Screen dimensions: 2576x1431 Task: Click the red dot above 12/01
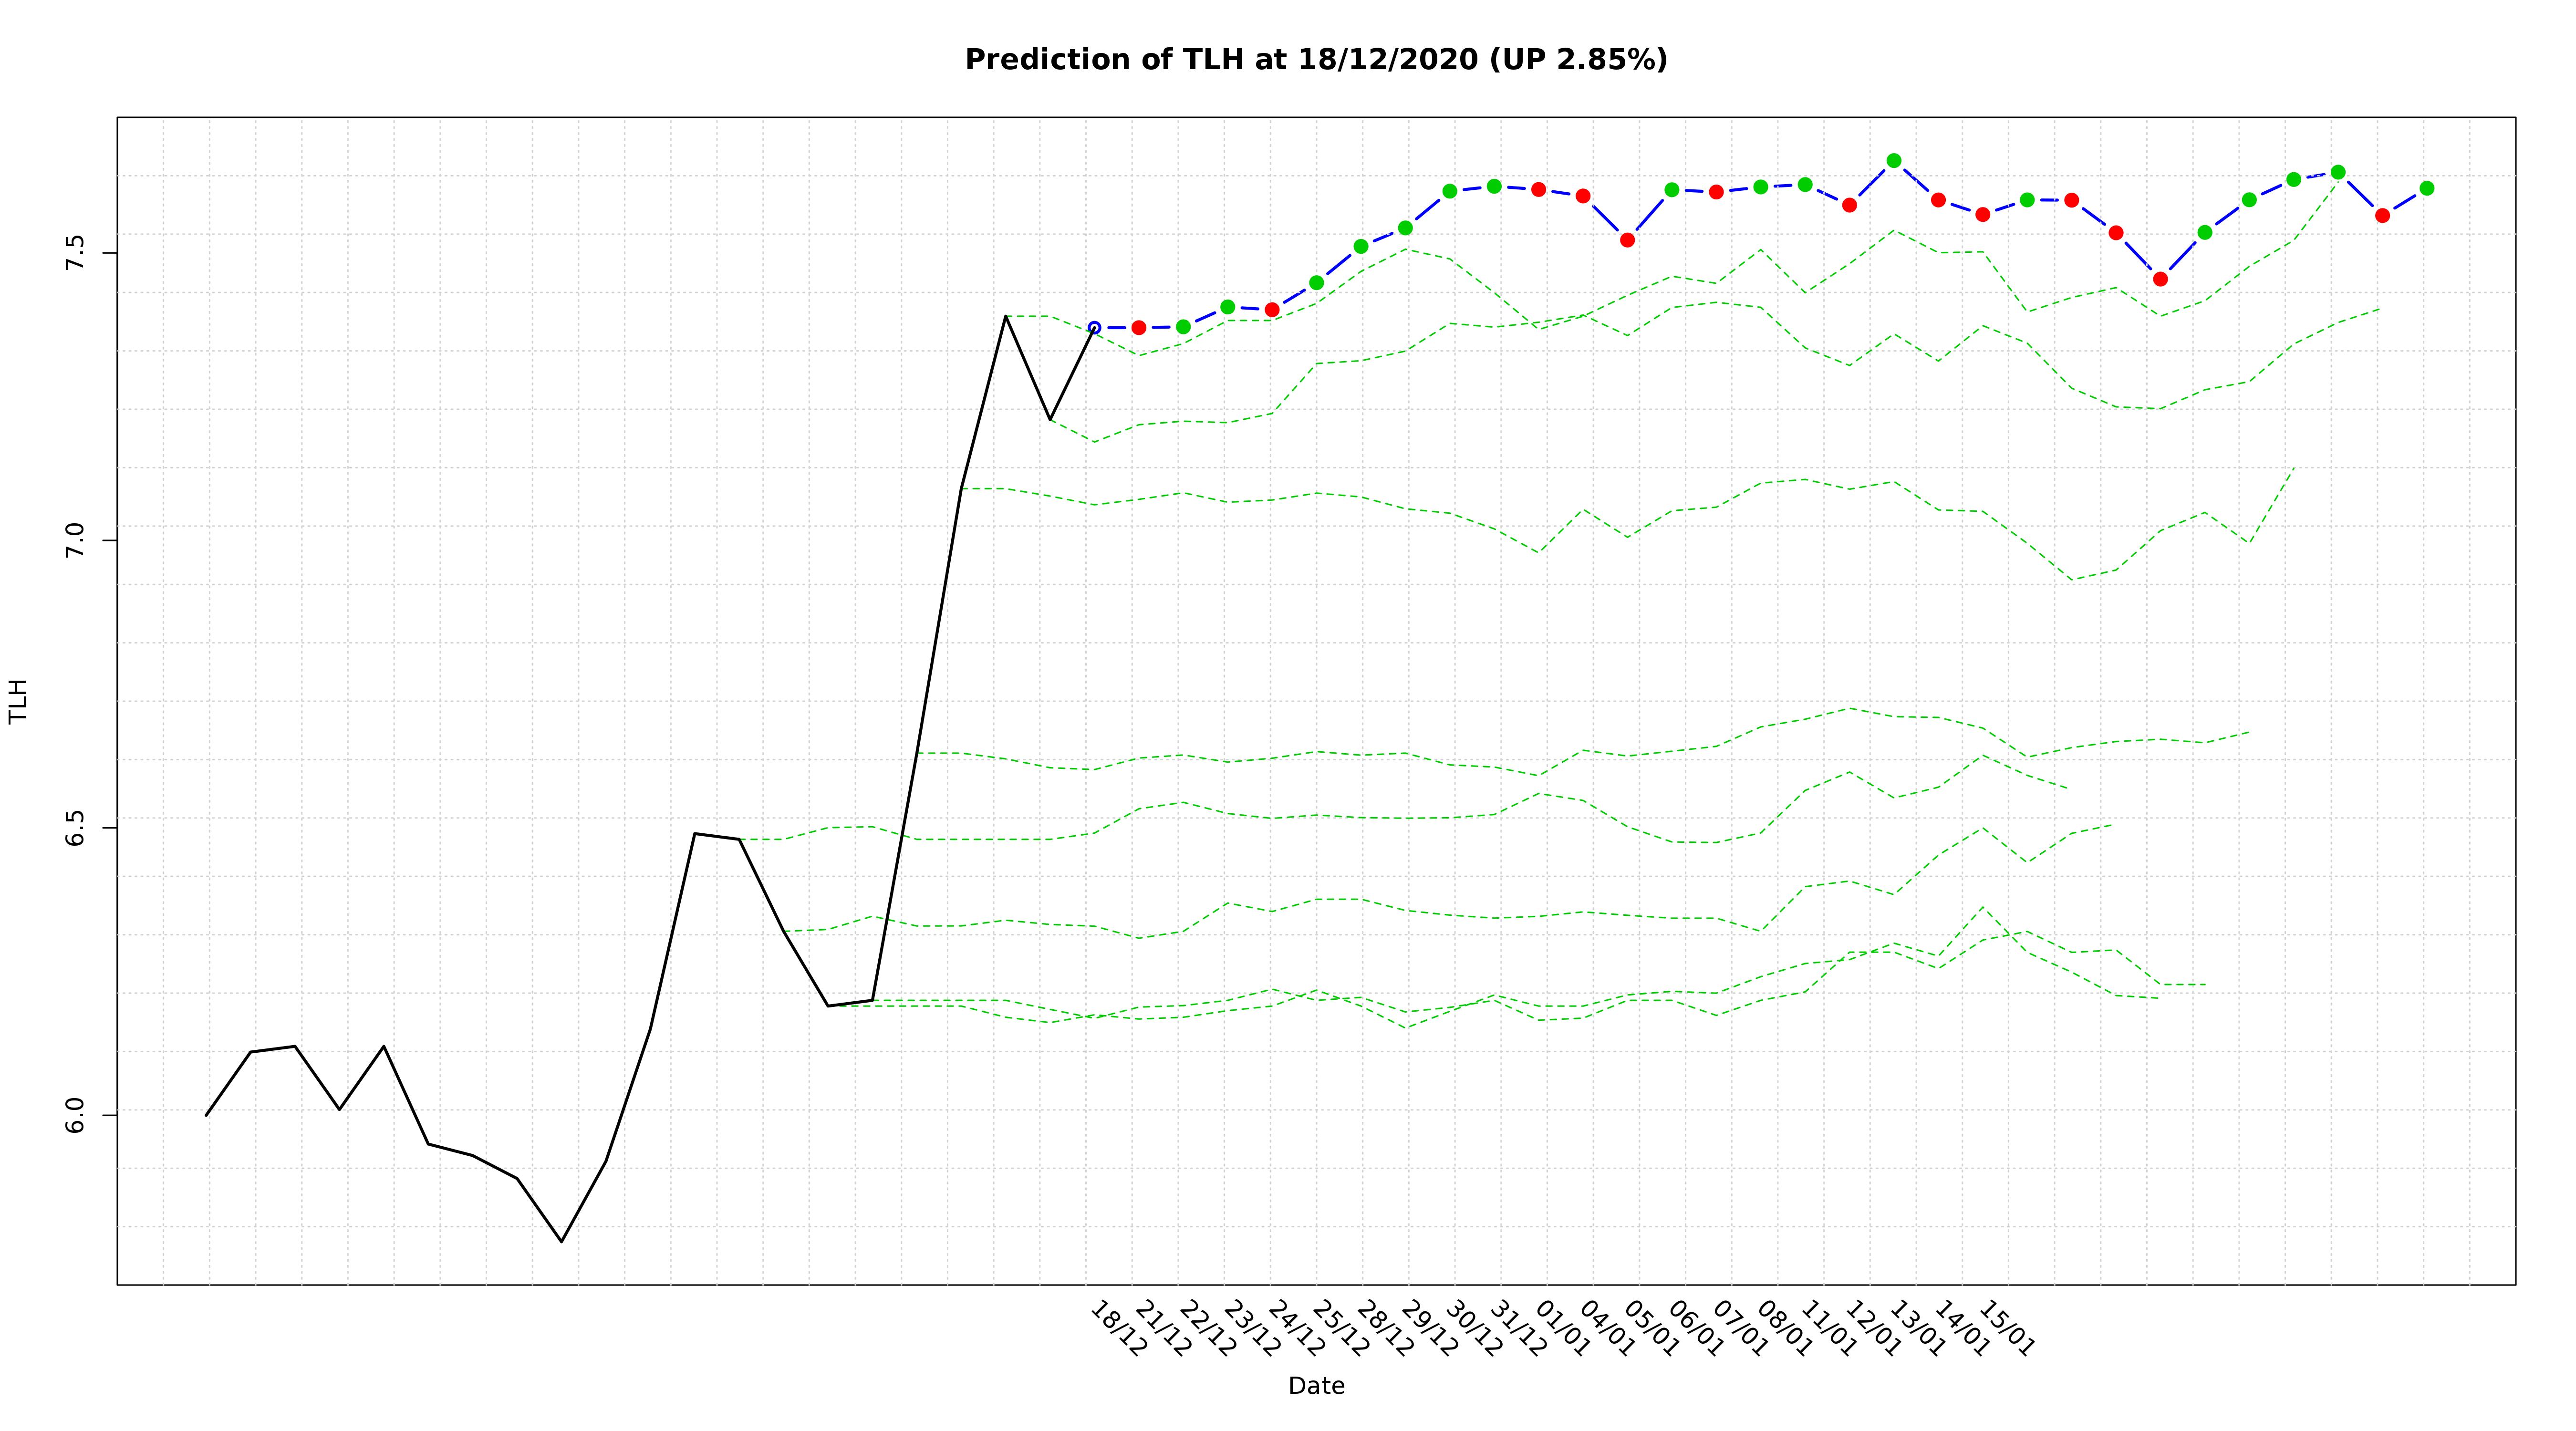click(x=1849, y=205)
